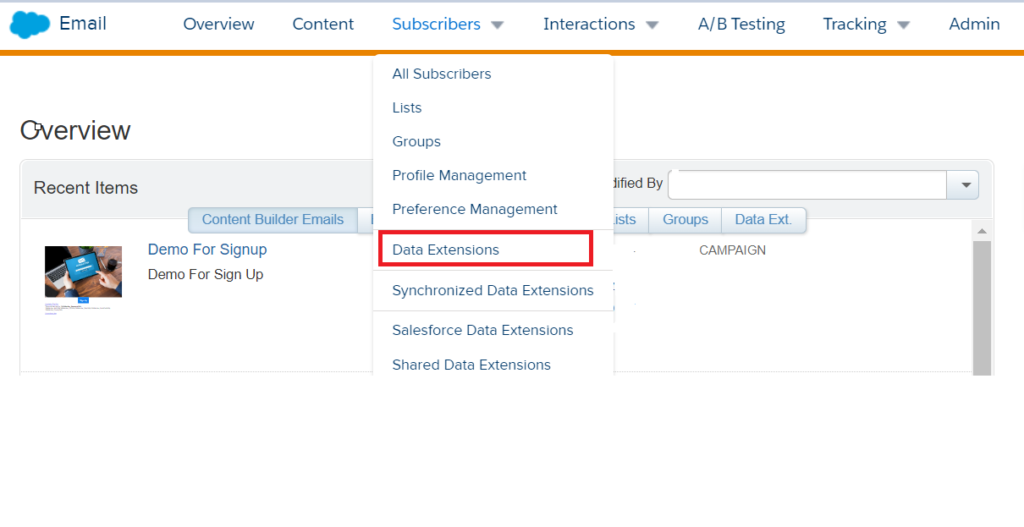Click the CAMPAIGN text
Viewport: 1024px width, 527px height.
(x=732, y=250)
